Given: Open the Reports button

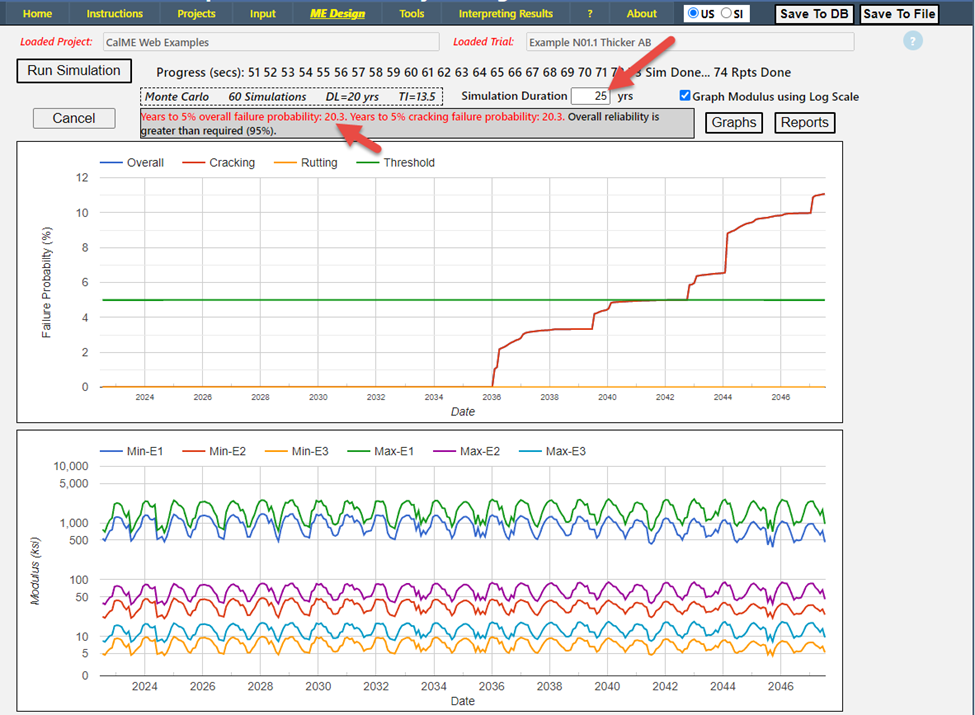Looking at the screenshot, I should coord(805,122).
